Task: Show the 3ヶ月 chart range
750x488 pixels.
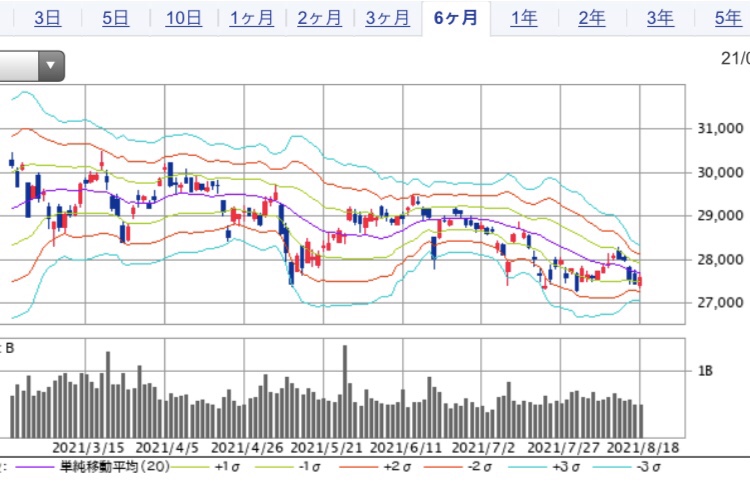Action: [388, 18]
